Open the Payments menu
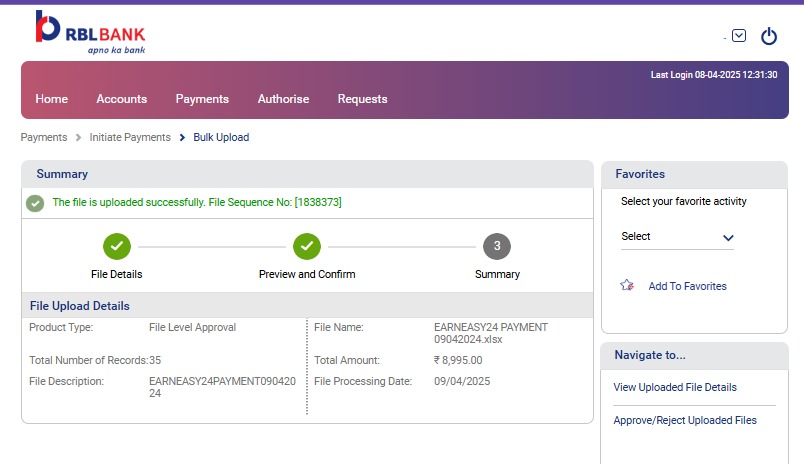804x464 pixels. [x=202, y=99]
